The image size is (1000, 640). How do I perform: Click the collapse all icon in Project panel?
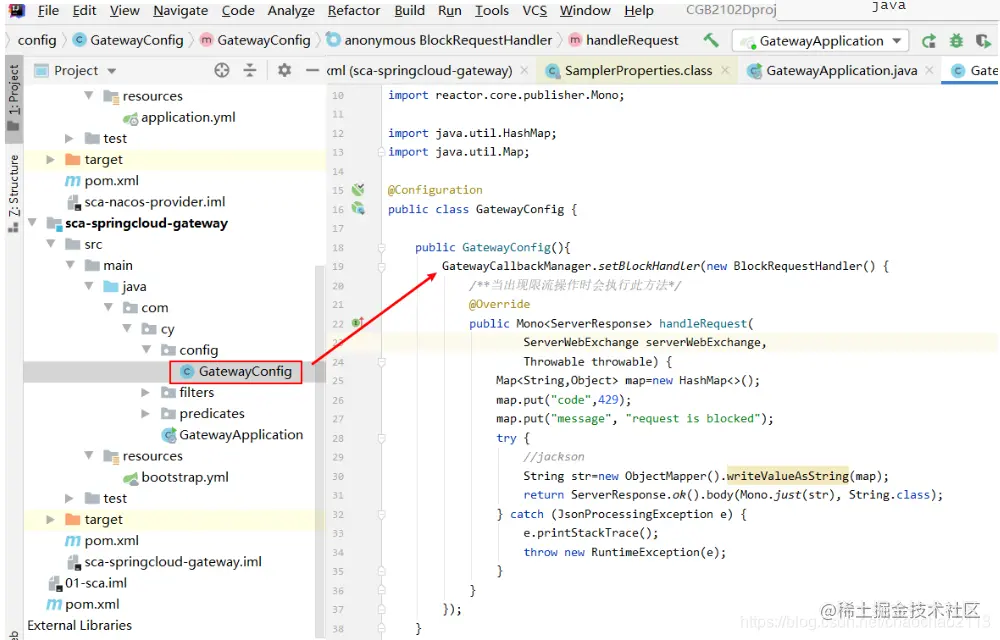[250, 70]
